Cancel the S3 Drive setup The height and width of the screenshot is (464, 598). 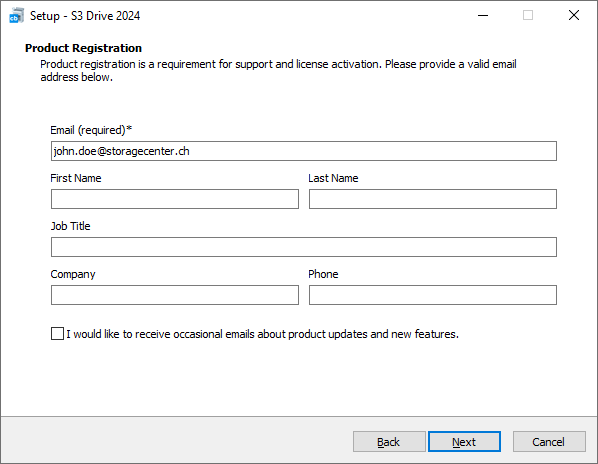click(549, 442)
